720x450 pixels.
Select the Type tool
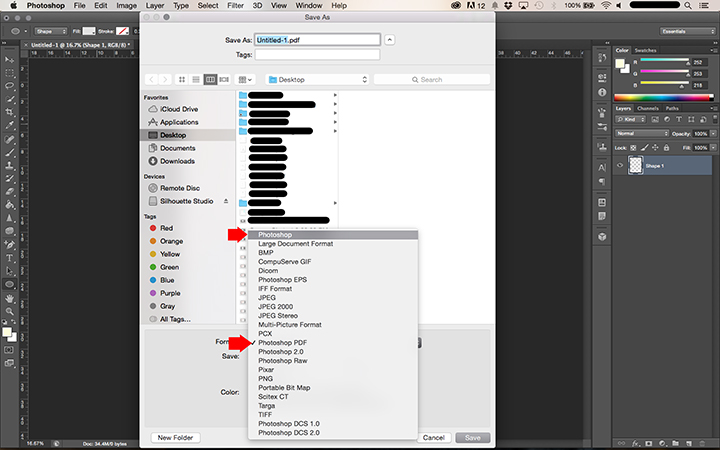point(9,258)
